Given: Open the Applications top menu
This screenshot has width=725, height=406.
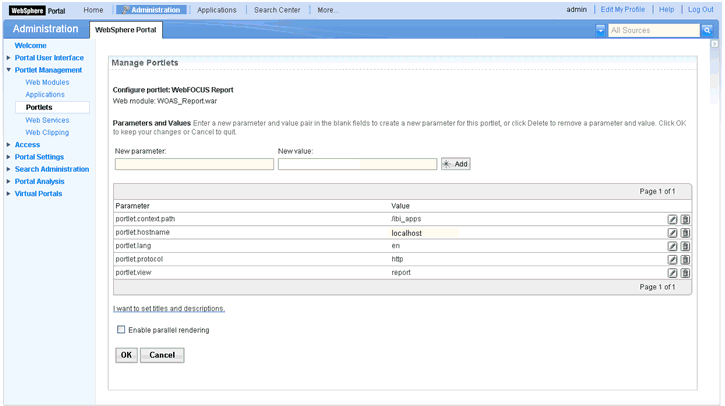Looking at the screenshot, I should pos(217,9).
